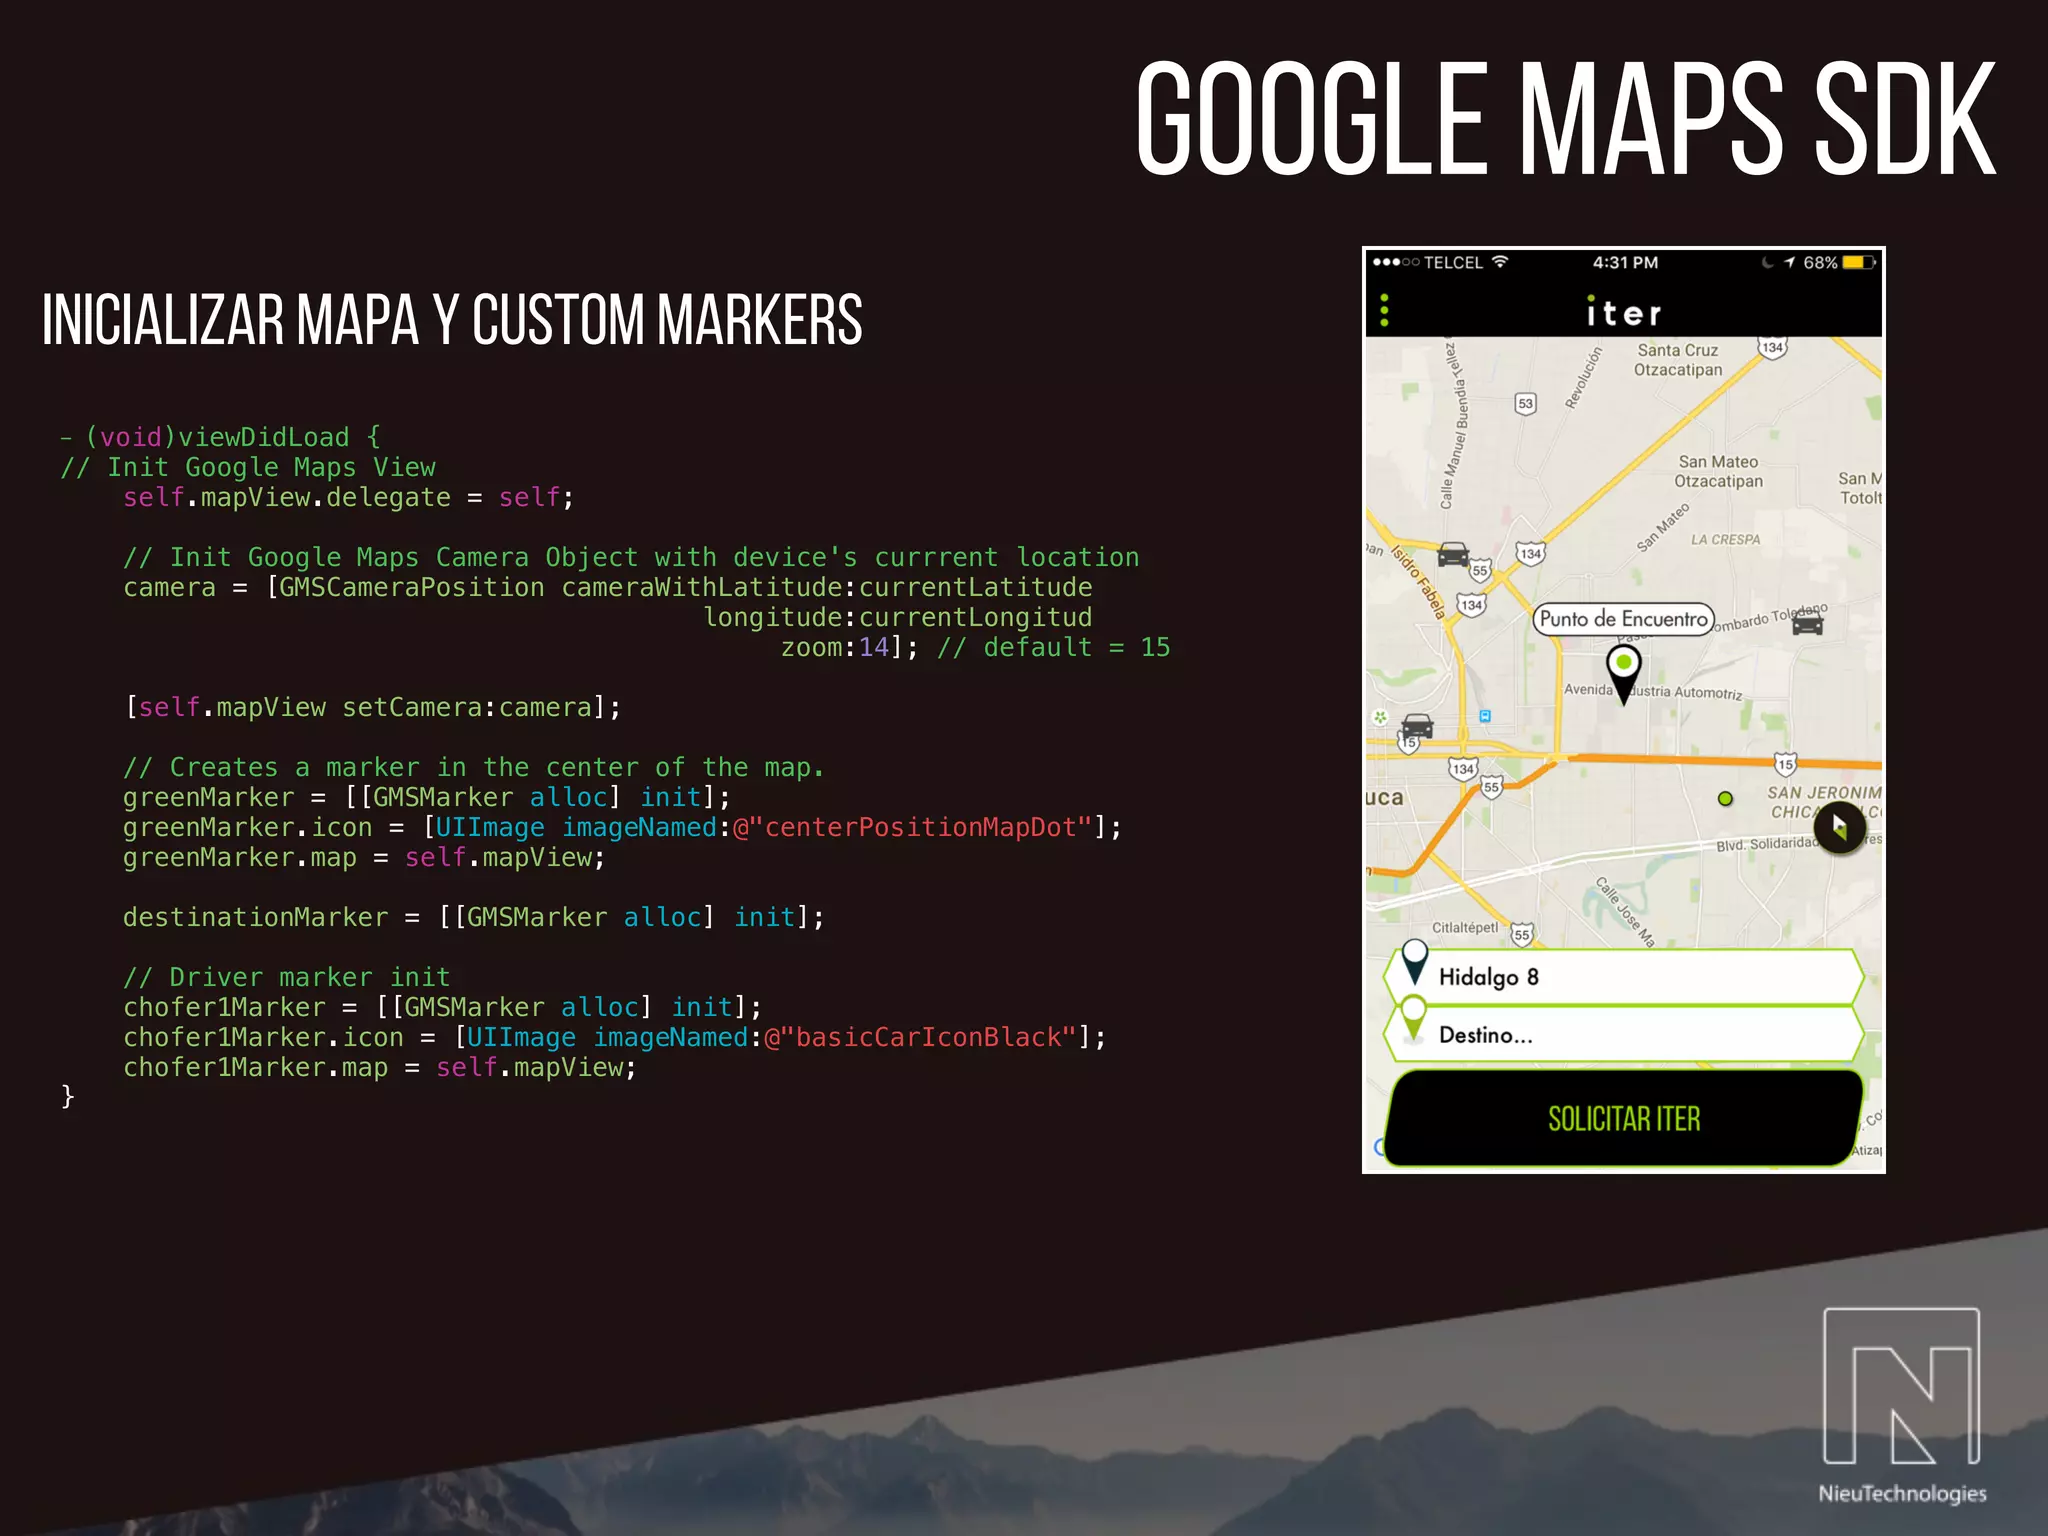Click the setCamera:camera code line
This screenshot has width=2048, height=1536.
pos(372,707)
